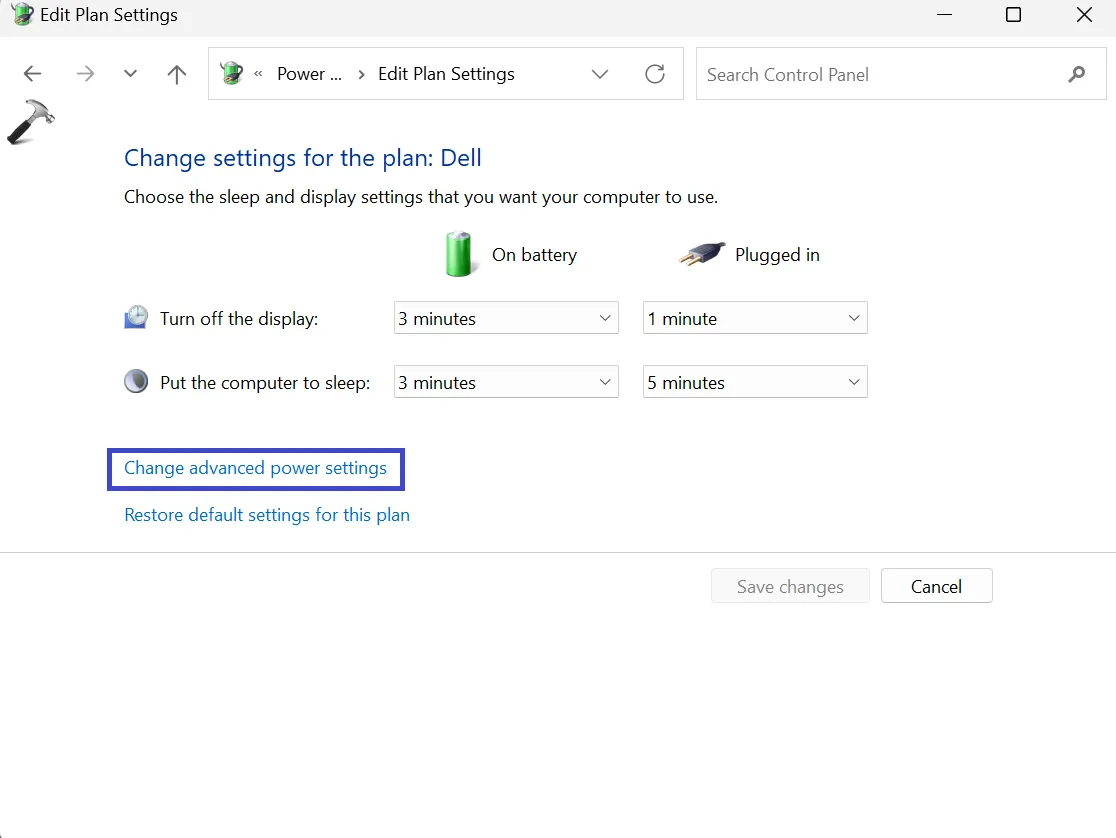This screenshot has height=838, width=1116.
Task: Open recent locations chevron
Action: [x=130, y=74]
